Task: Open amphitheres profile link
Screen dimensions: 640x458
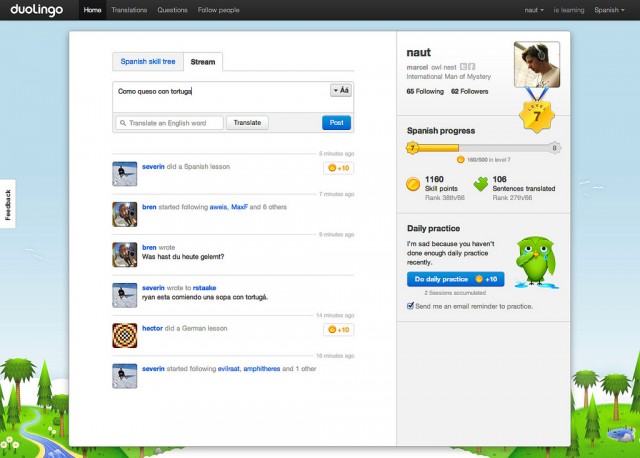Action: coord(262,369)
